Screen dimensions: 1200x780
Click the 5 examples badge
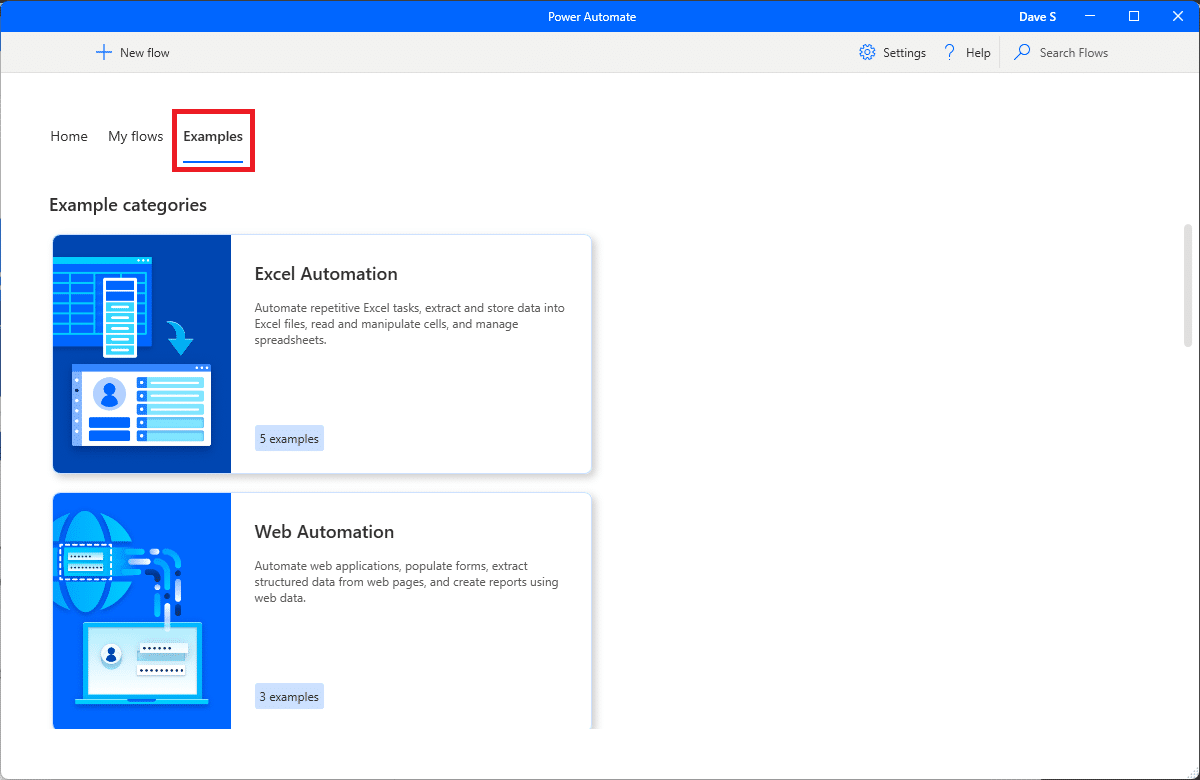[289, 438]
